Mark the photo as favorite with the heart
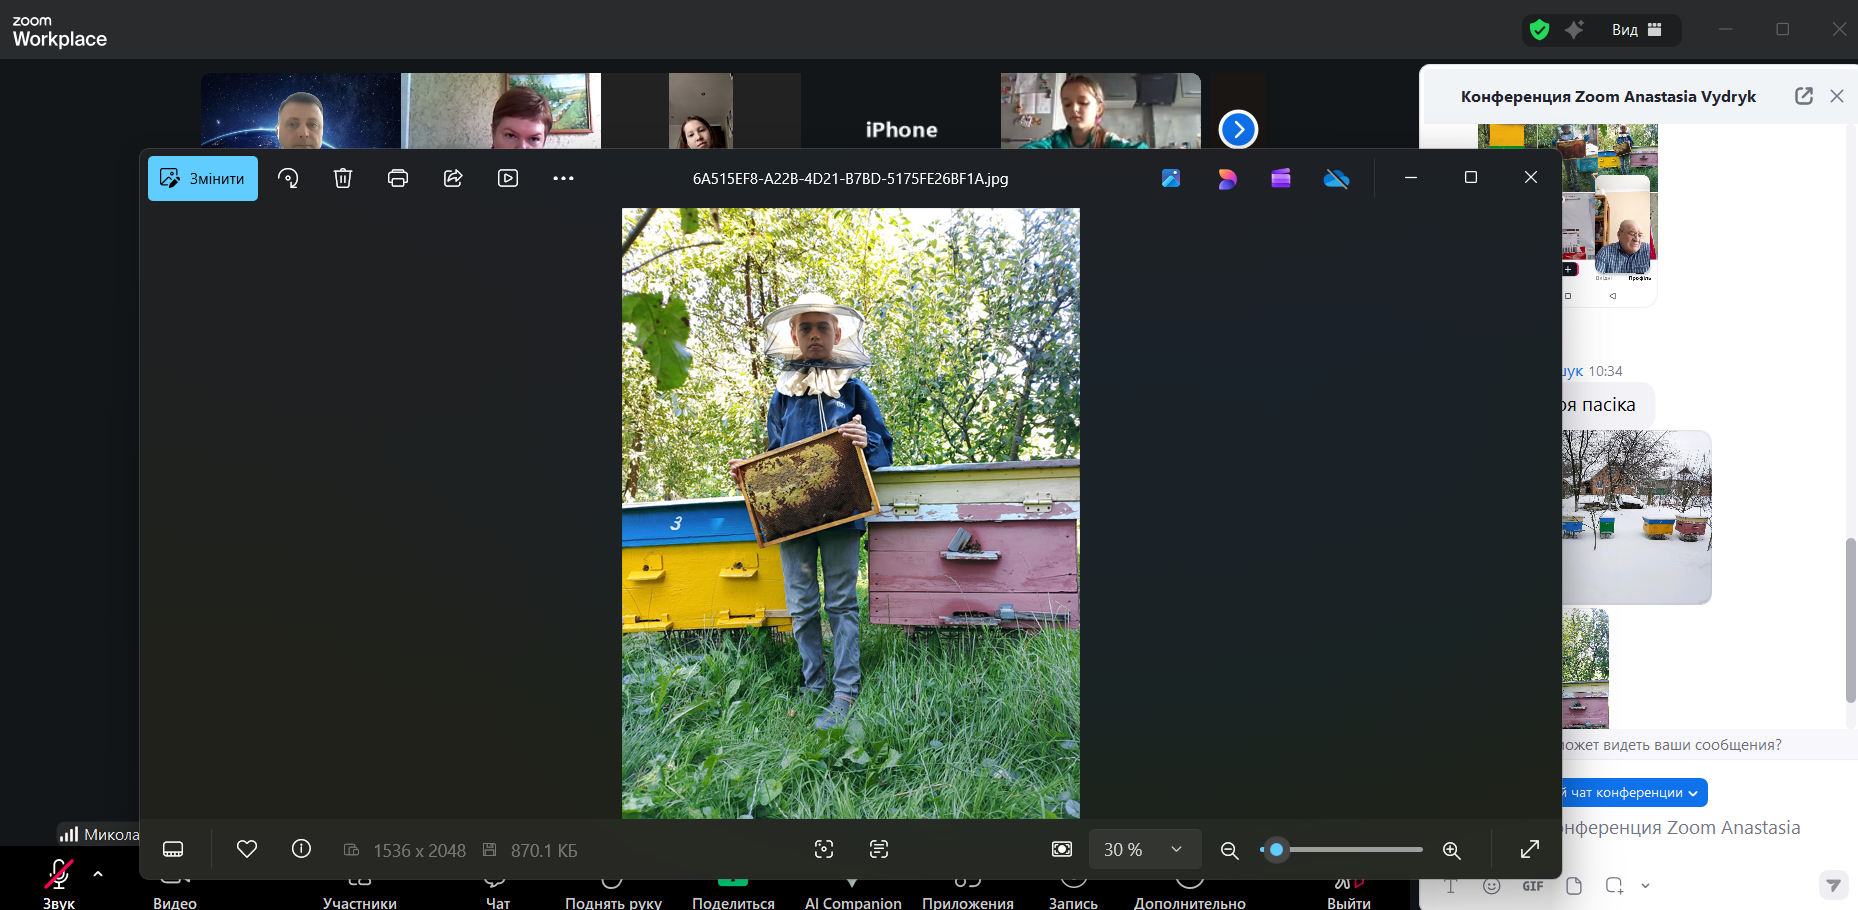This screenshot has width=1858, height=910. pyautogui.click(x=247, y=849)
